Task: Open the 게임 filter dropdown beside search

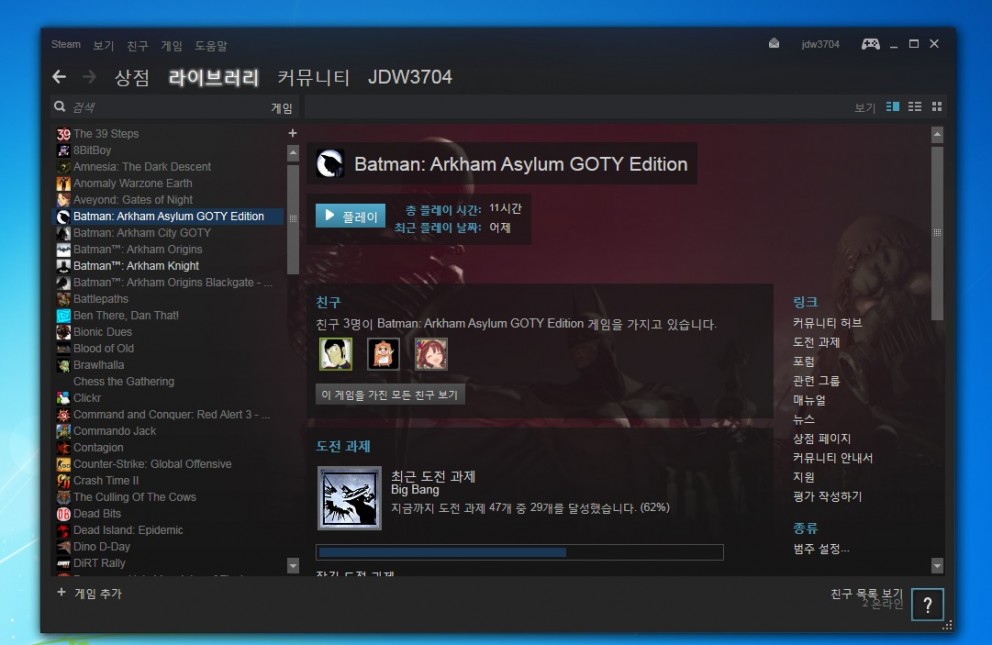Action: (x=282, y=108)
